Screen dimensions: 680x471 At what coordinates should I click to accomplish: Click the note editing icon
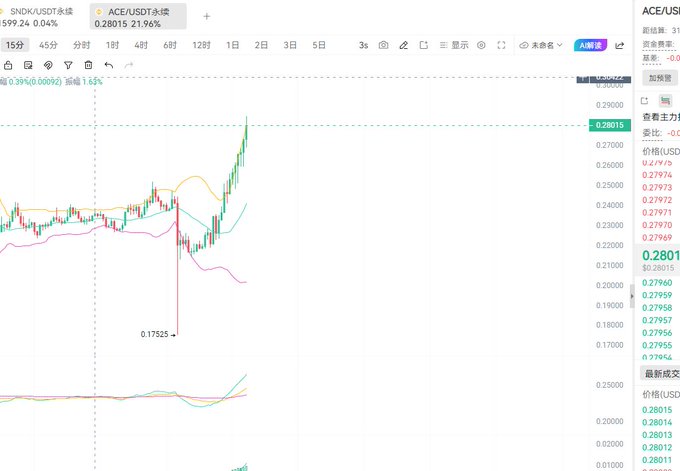(28, 65)
